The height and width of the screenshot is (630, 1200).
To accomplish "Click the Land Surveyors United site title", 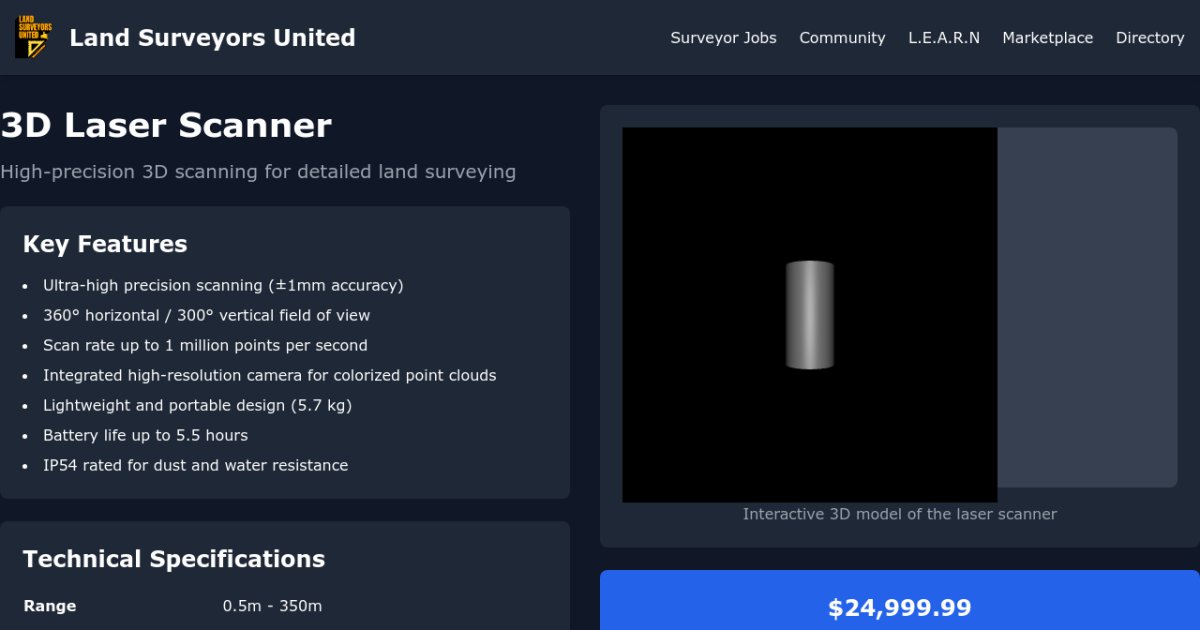I will 212,37.
